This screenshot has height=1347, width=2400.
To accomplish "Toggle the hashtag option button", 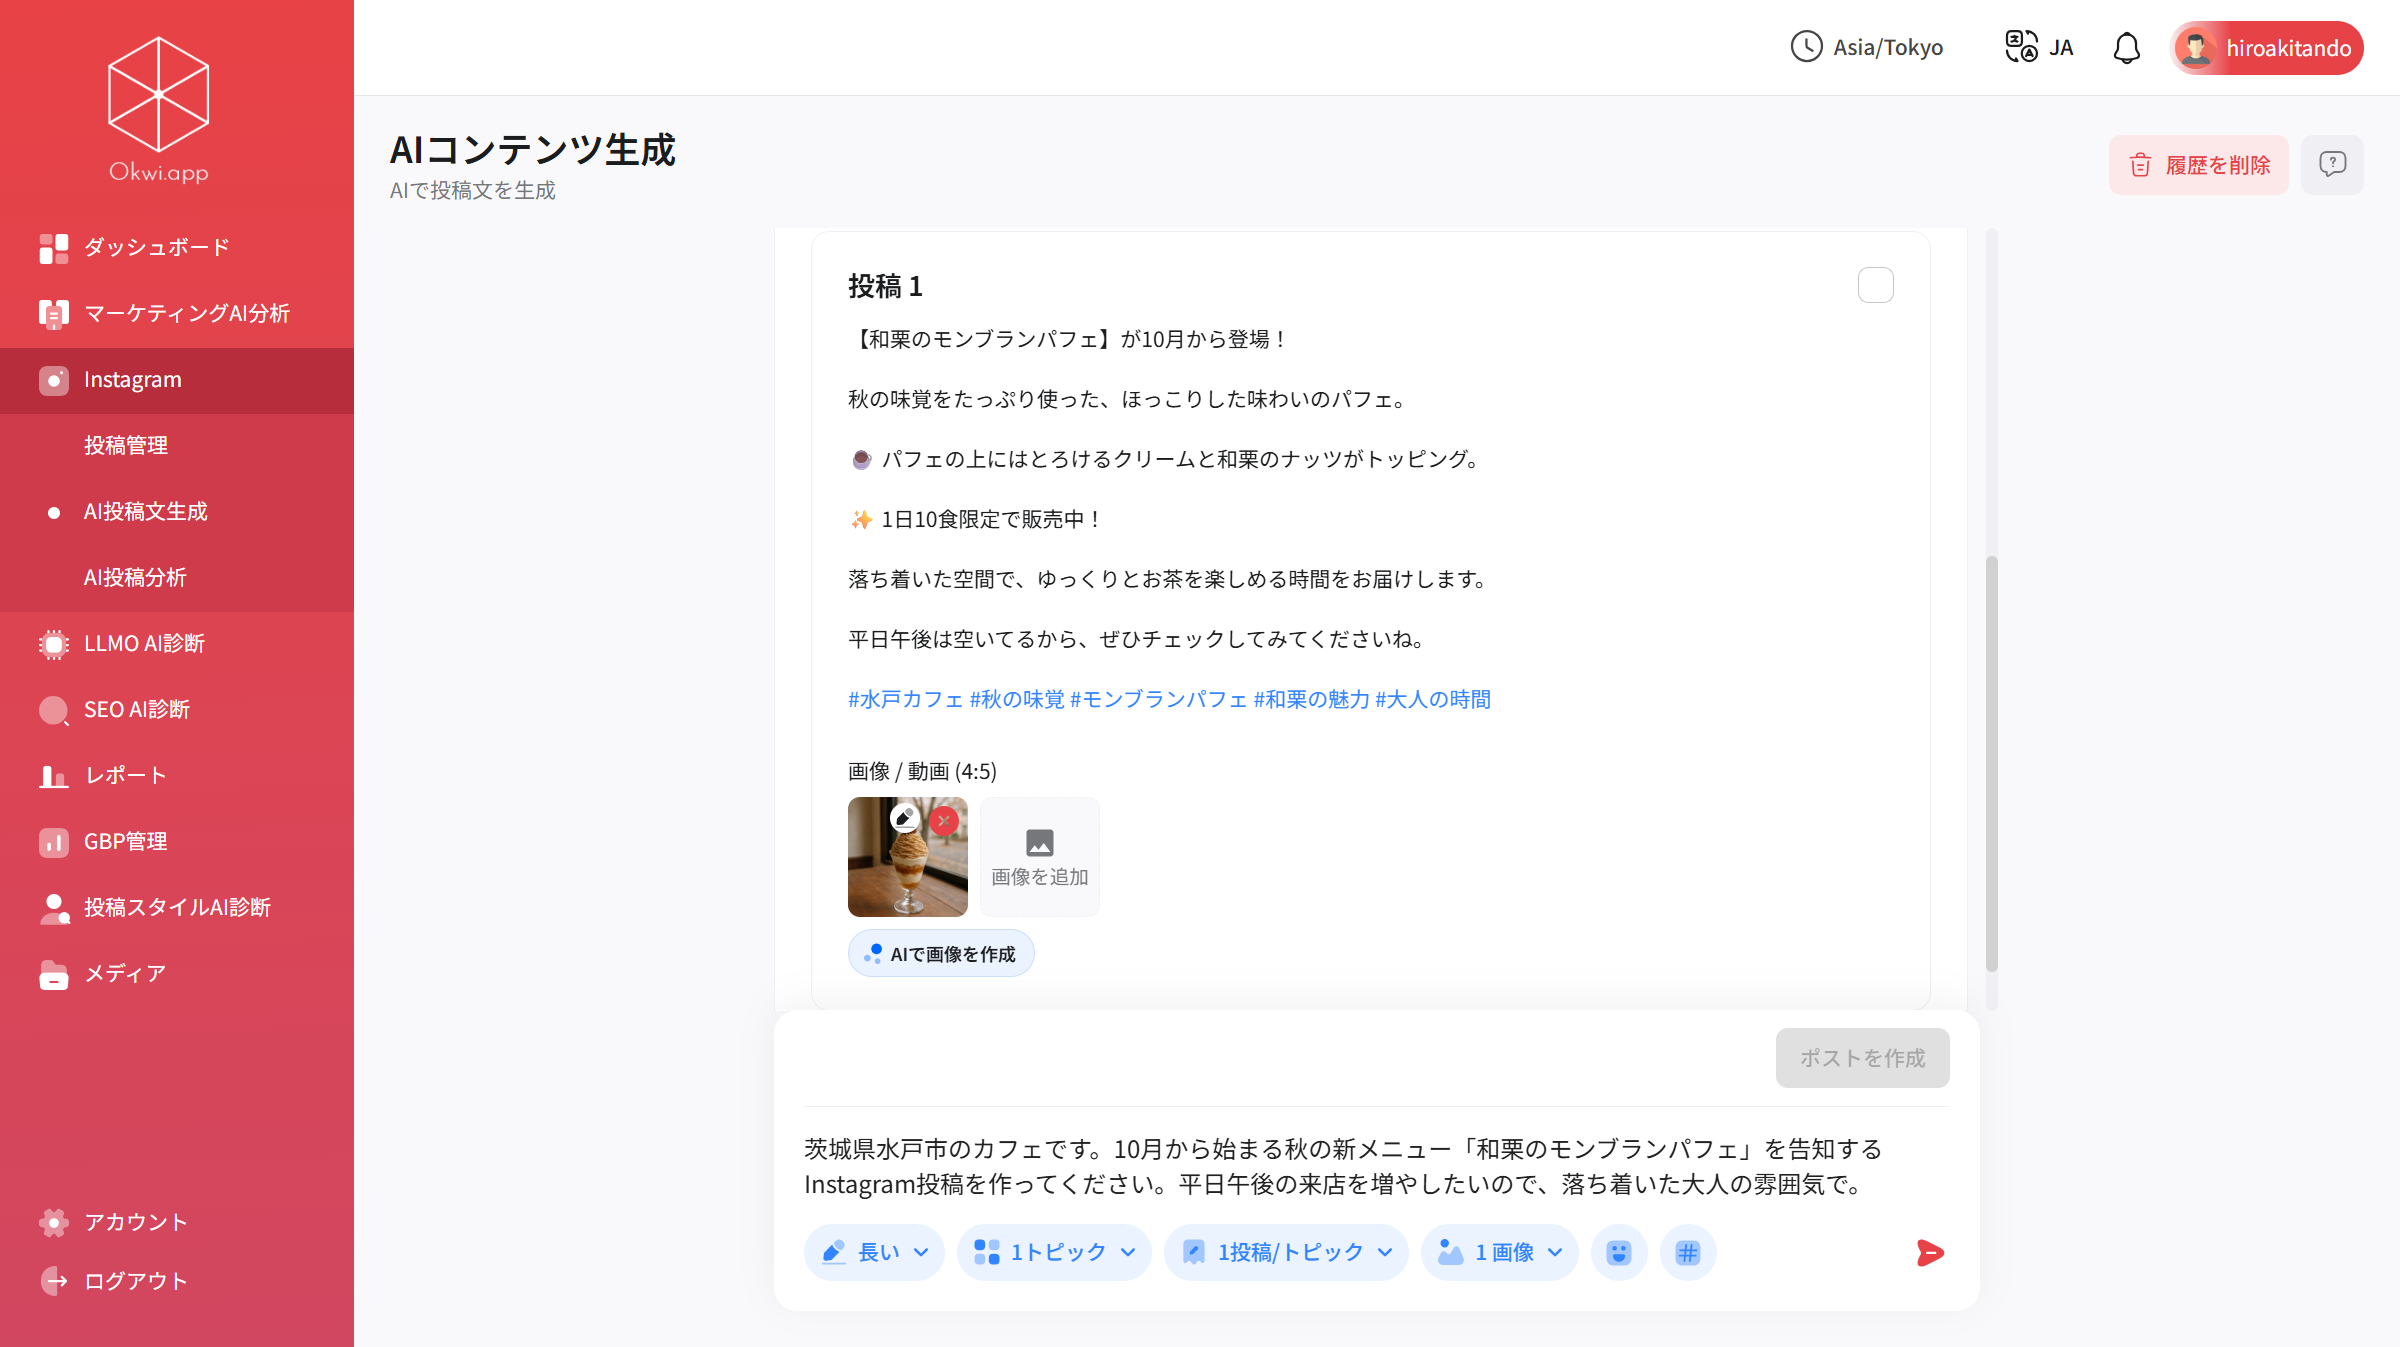I will 1688,1252.
